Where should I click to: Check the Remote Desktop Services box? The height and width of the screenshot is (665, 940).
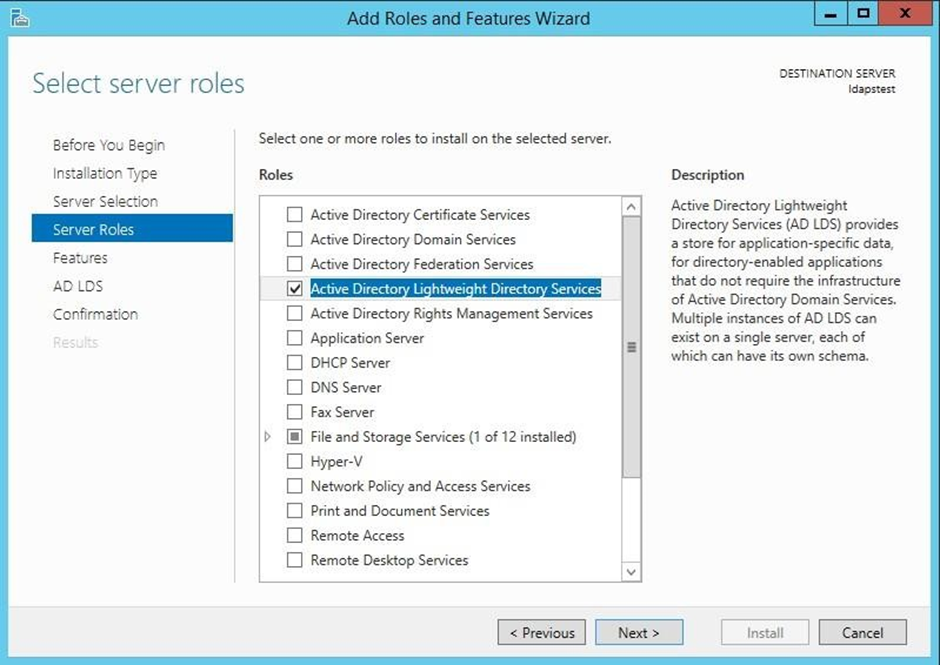pos(294,561)
